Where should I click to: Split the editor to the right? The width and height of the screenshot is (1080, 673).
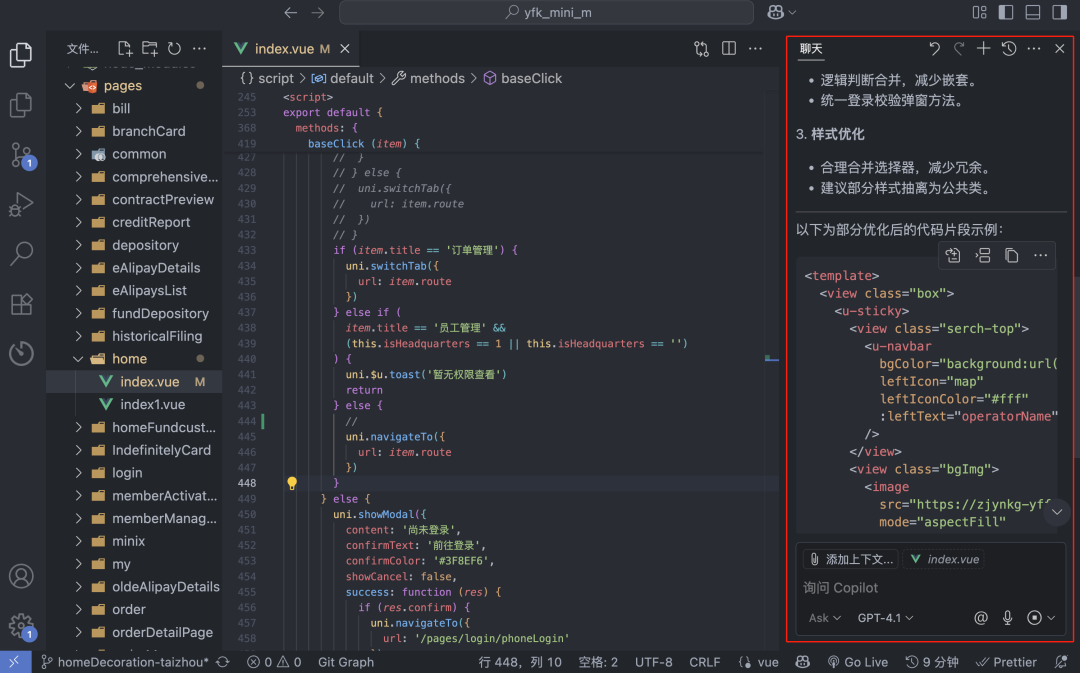point(729,49)
